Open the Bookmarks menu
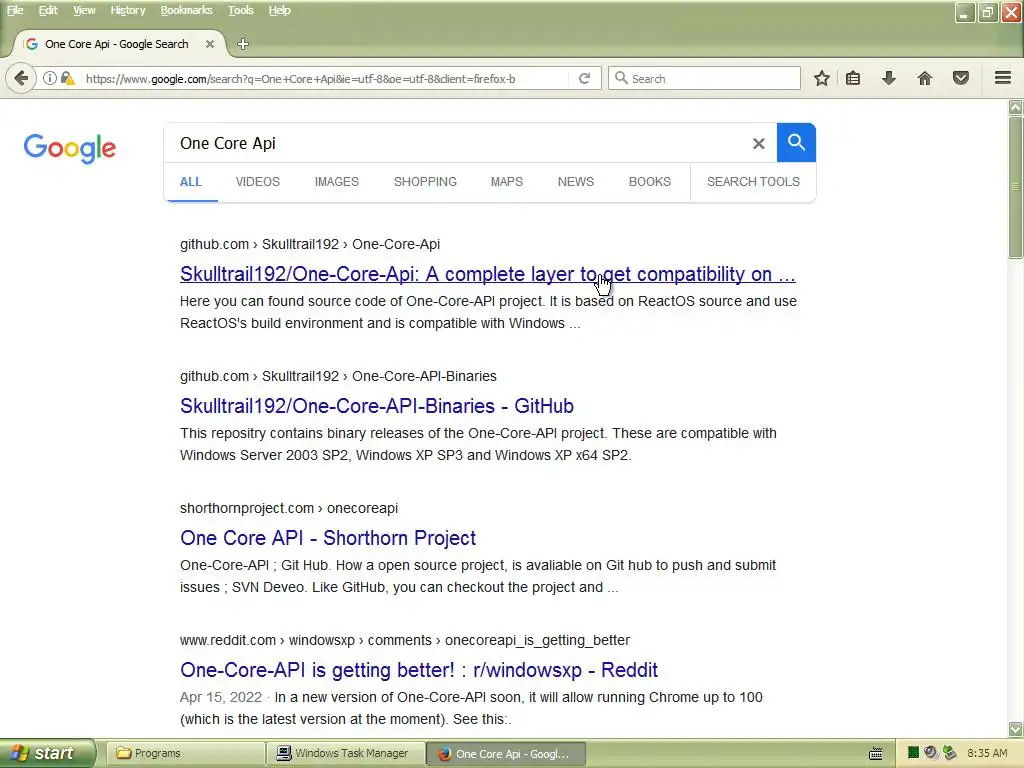Screen dimensions: 1024x768 [x=186, y=10]
